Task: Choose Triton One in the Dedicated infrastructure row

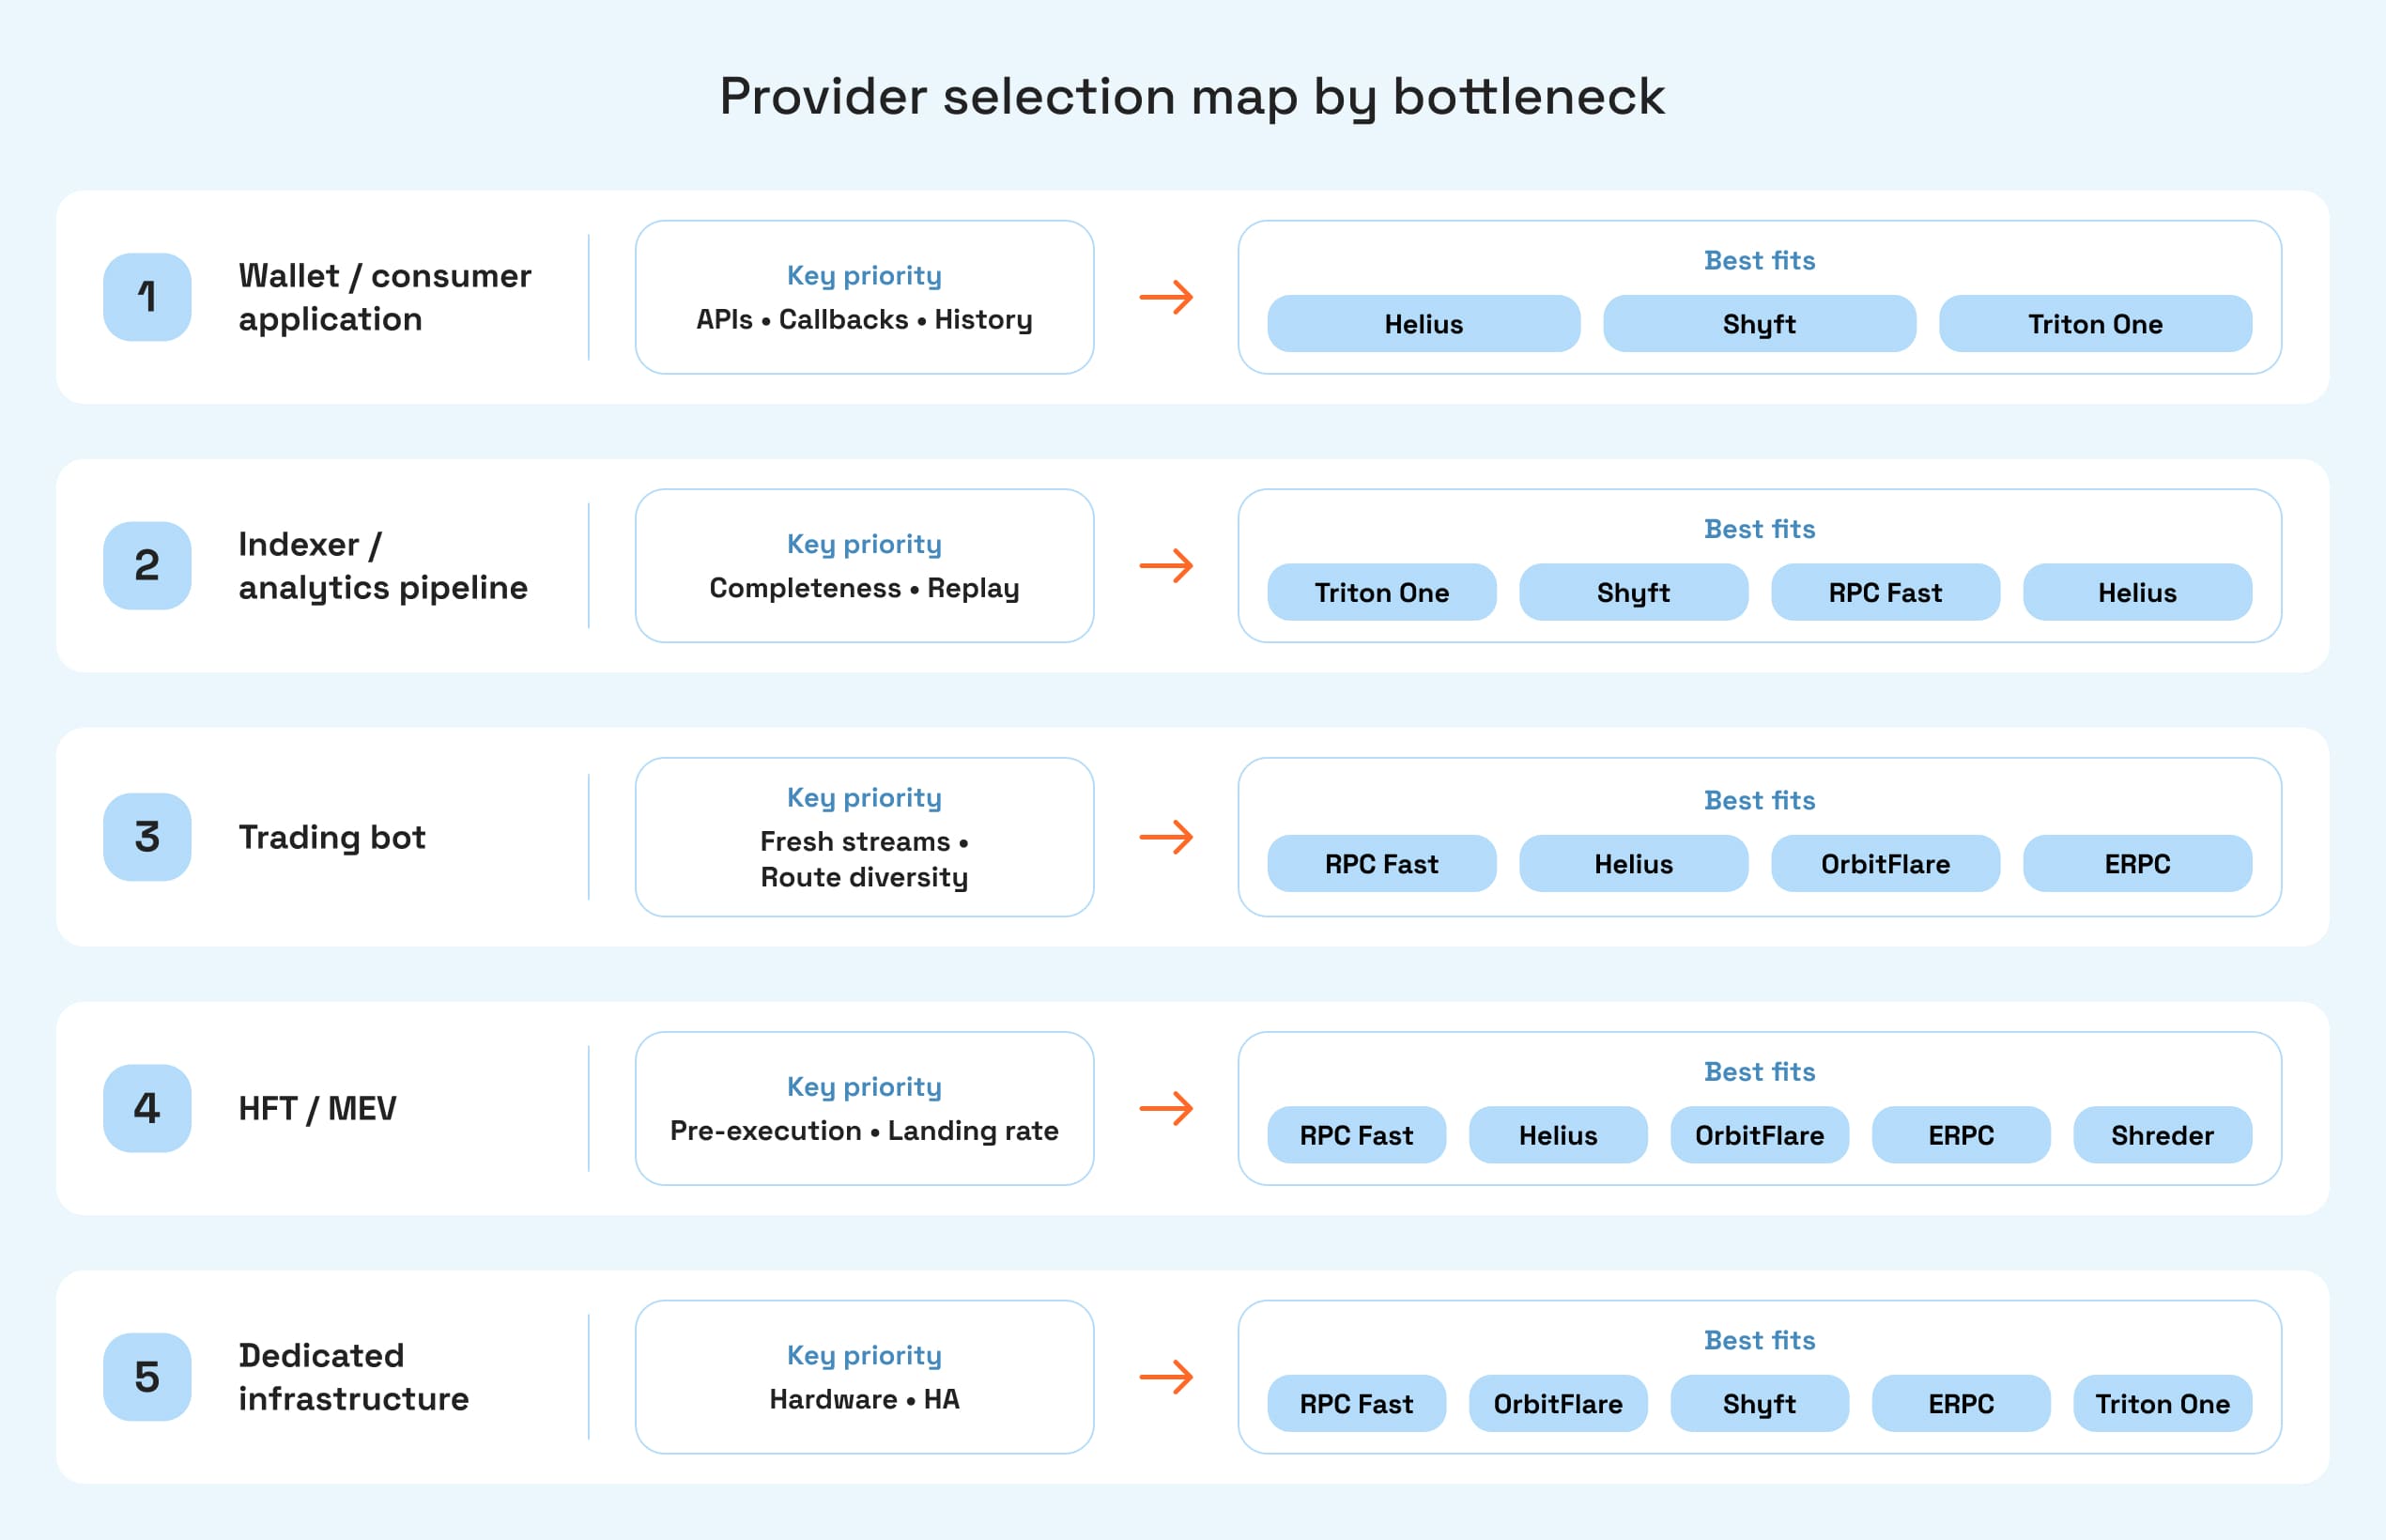Action: coord(2162,1404)
